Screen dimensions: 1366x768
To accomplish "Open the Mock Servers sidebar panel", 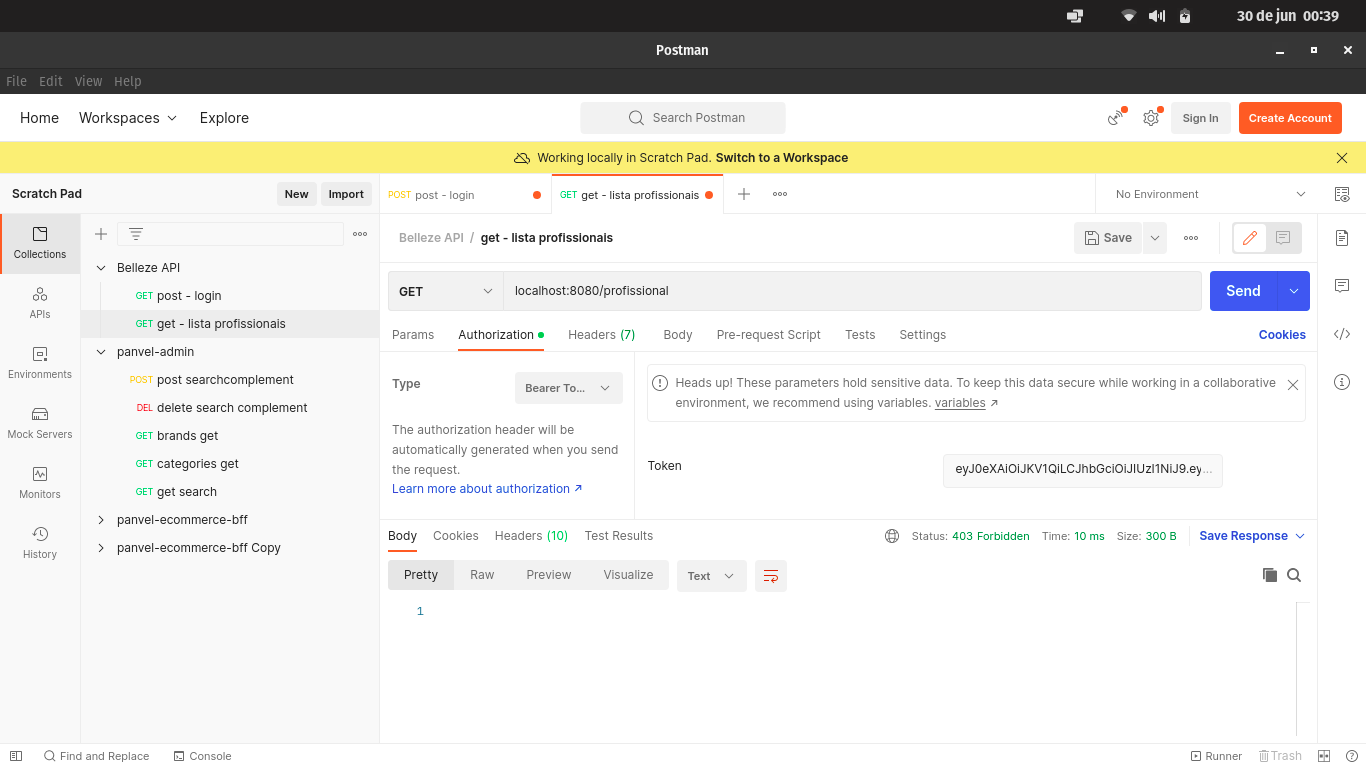I will click(x=40, y=423).
